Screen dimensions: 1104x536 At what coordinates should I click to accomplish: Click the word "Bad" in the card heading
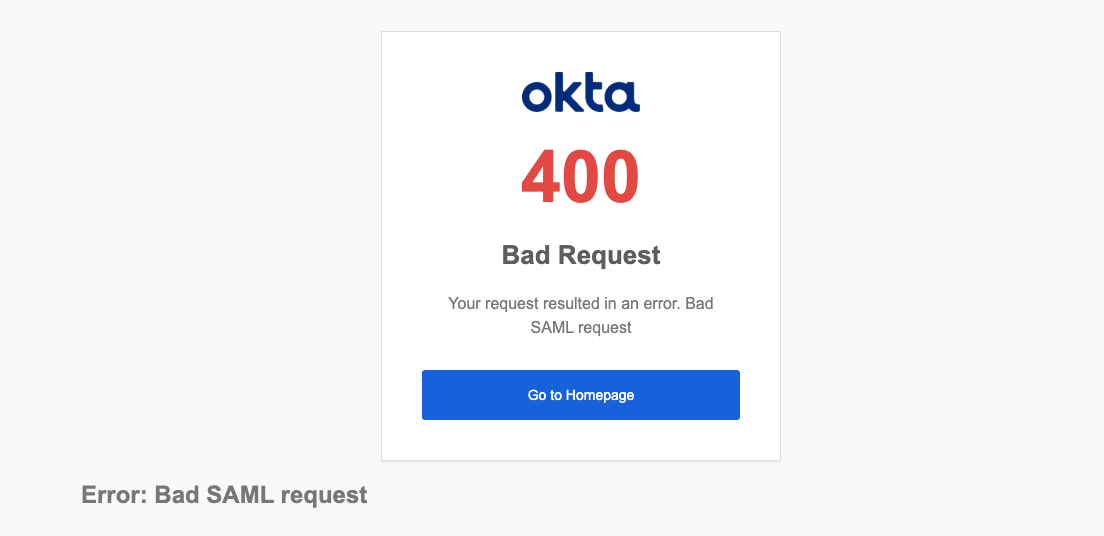point(525,255)
